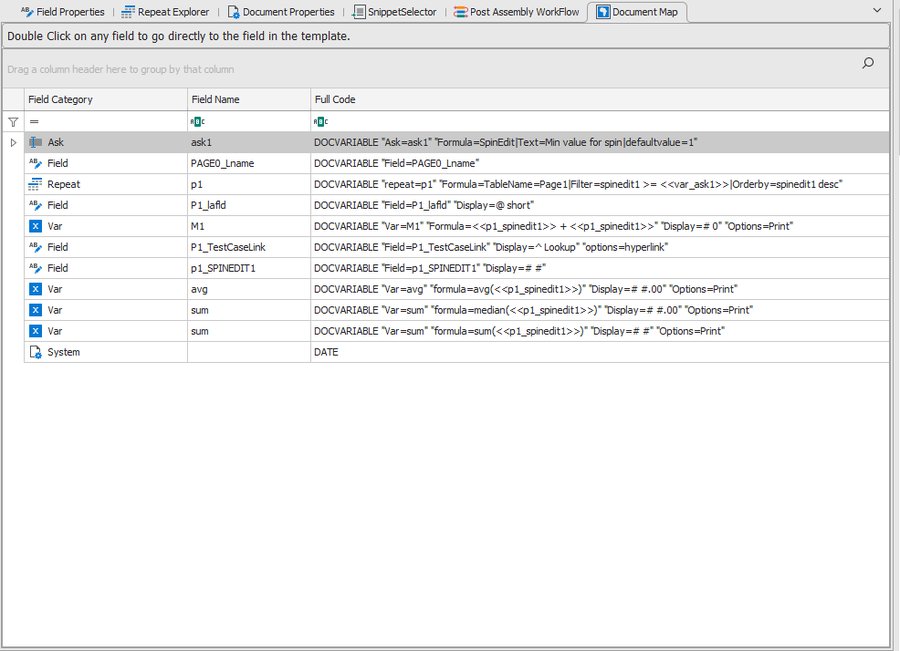Open the Full Code filter operator icon

point(321,122)
